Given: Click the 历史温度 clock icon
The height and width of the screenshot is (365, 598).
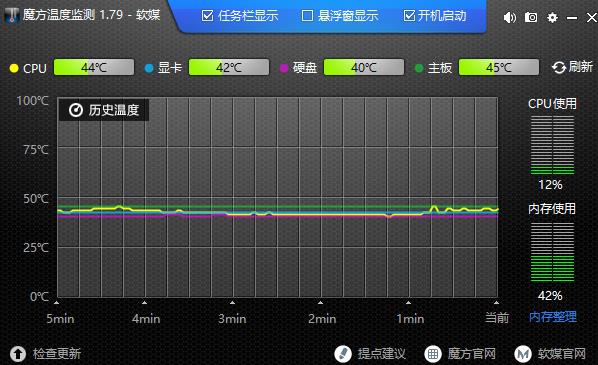Looking at the screenshot, I should click(76, 110).
